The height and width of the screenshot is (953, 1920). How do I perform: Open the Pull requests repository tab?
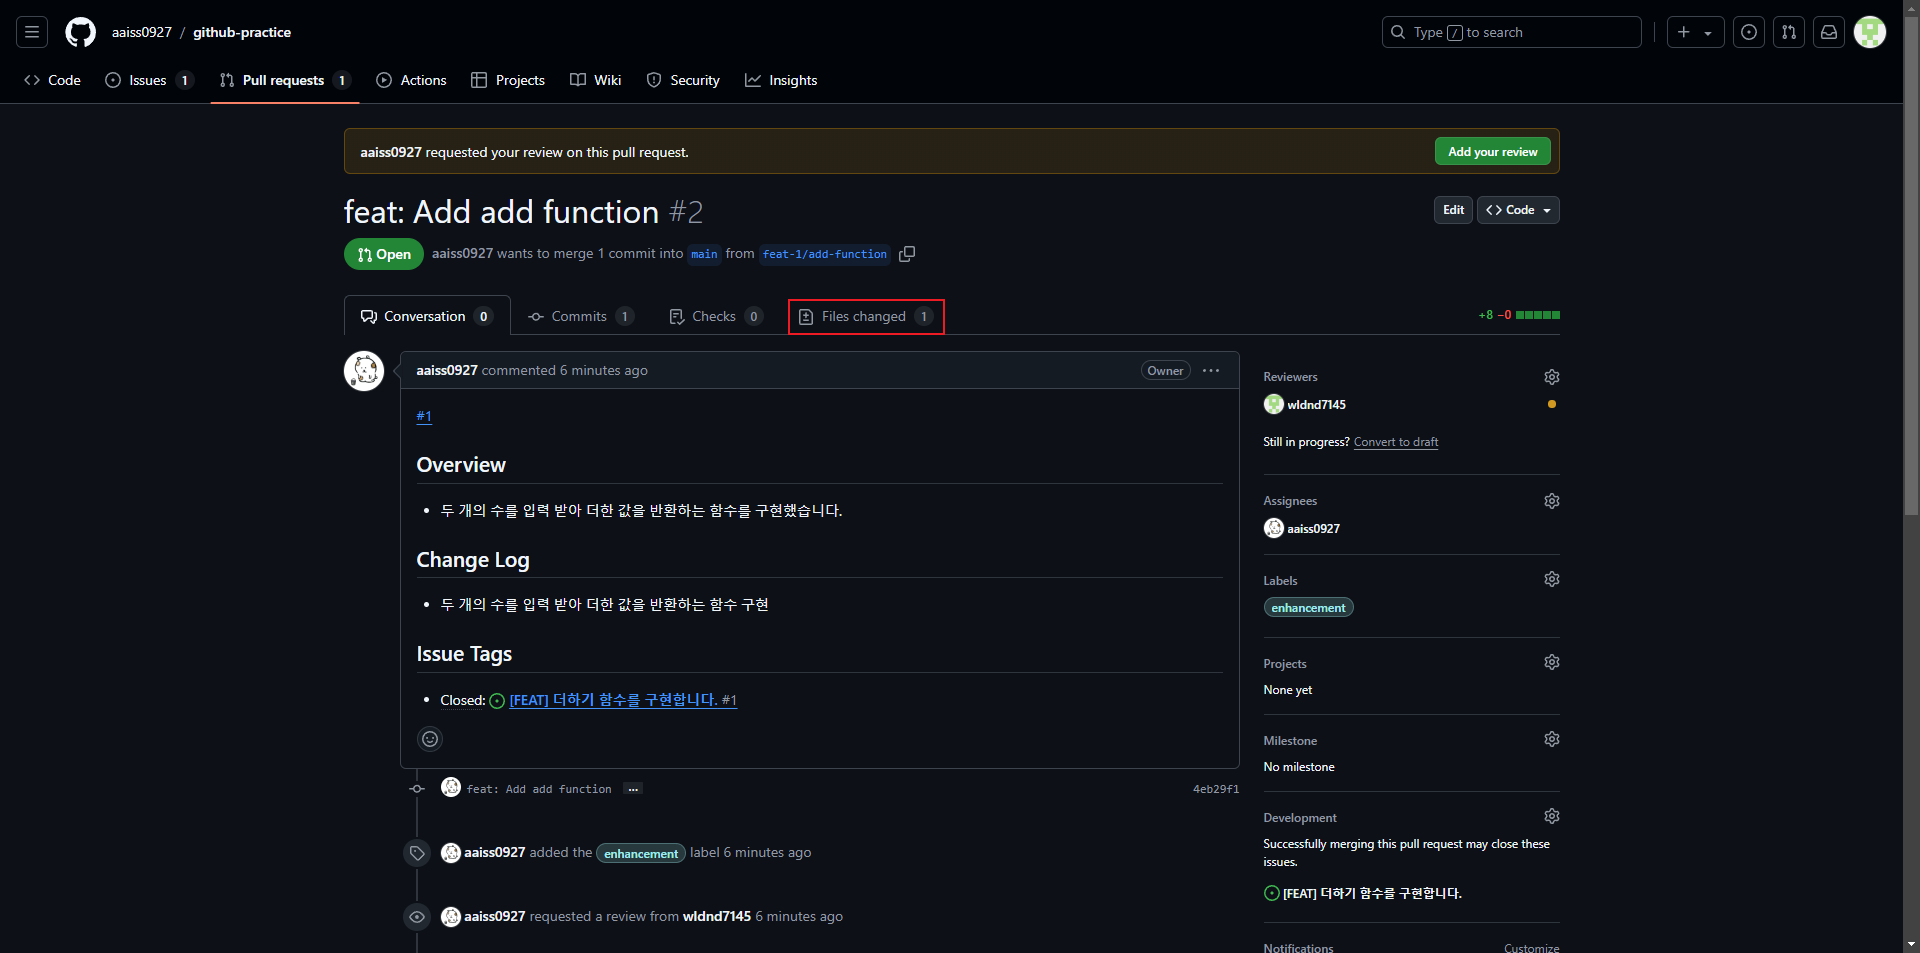pyautogui.click(x=284, y=80)
